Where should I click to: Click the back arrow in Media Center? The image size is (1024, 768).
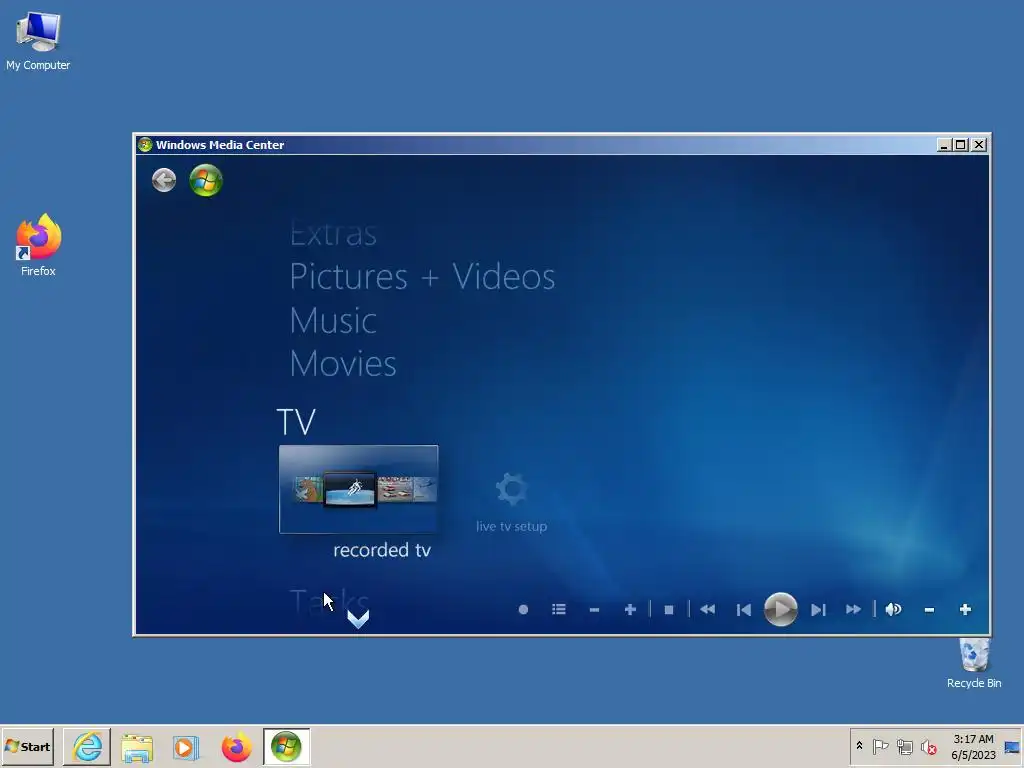click(164, 180)
